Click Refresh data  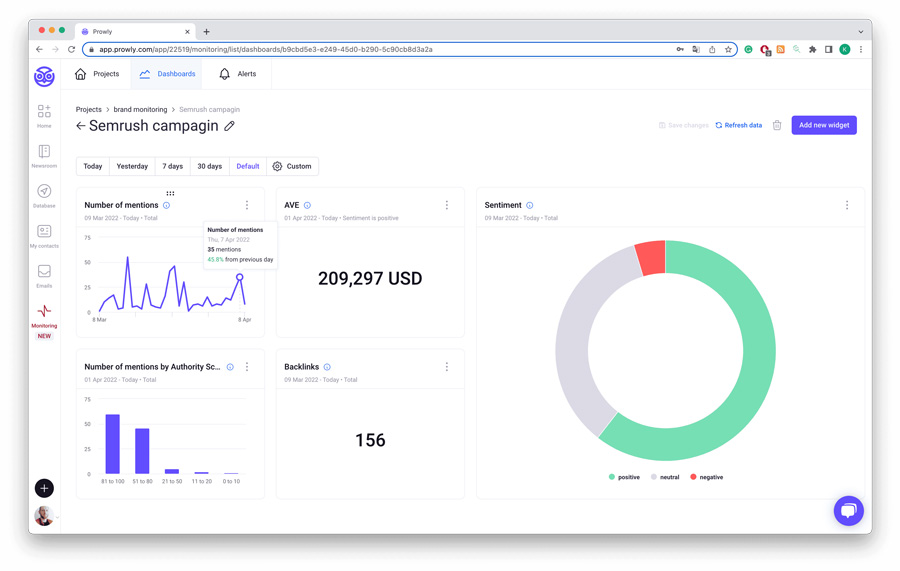click(x=739, y=125)
